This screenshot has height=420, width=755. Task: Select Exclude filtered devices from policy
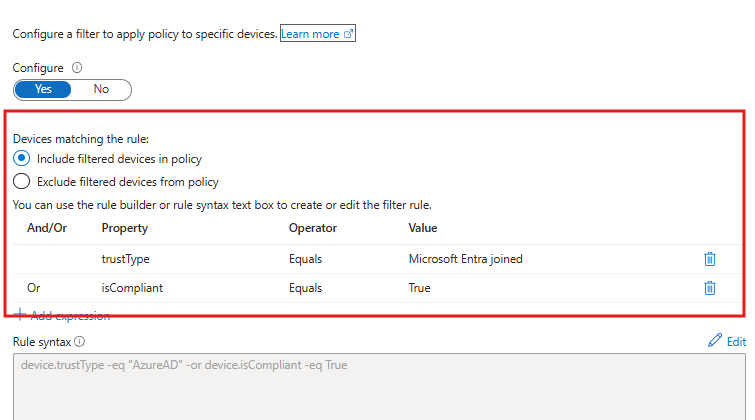pyautogui.click(x=21, y=181)
